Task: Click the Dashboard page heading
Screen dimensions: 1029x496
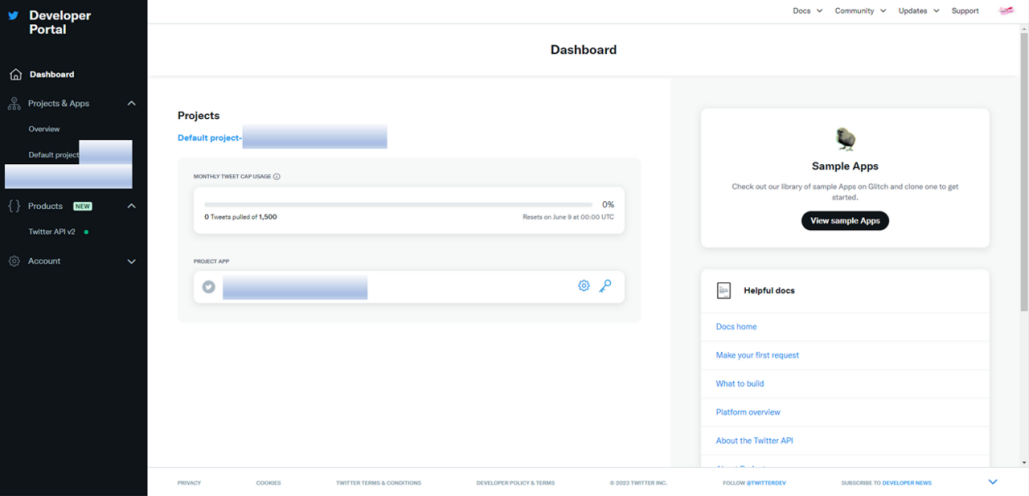Action: pos(583,50)
